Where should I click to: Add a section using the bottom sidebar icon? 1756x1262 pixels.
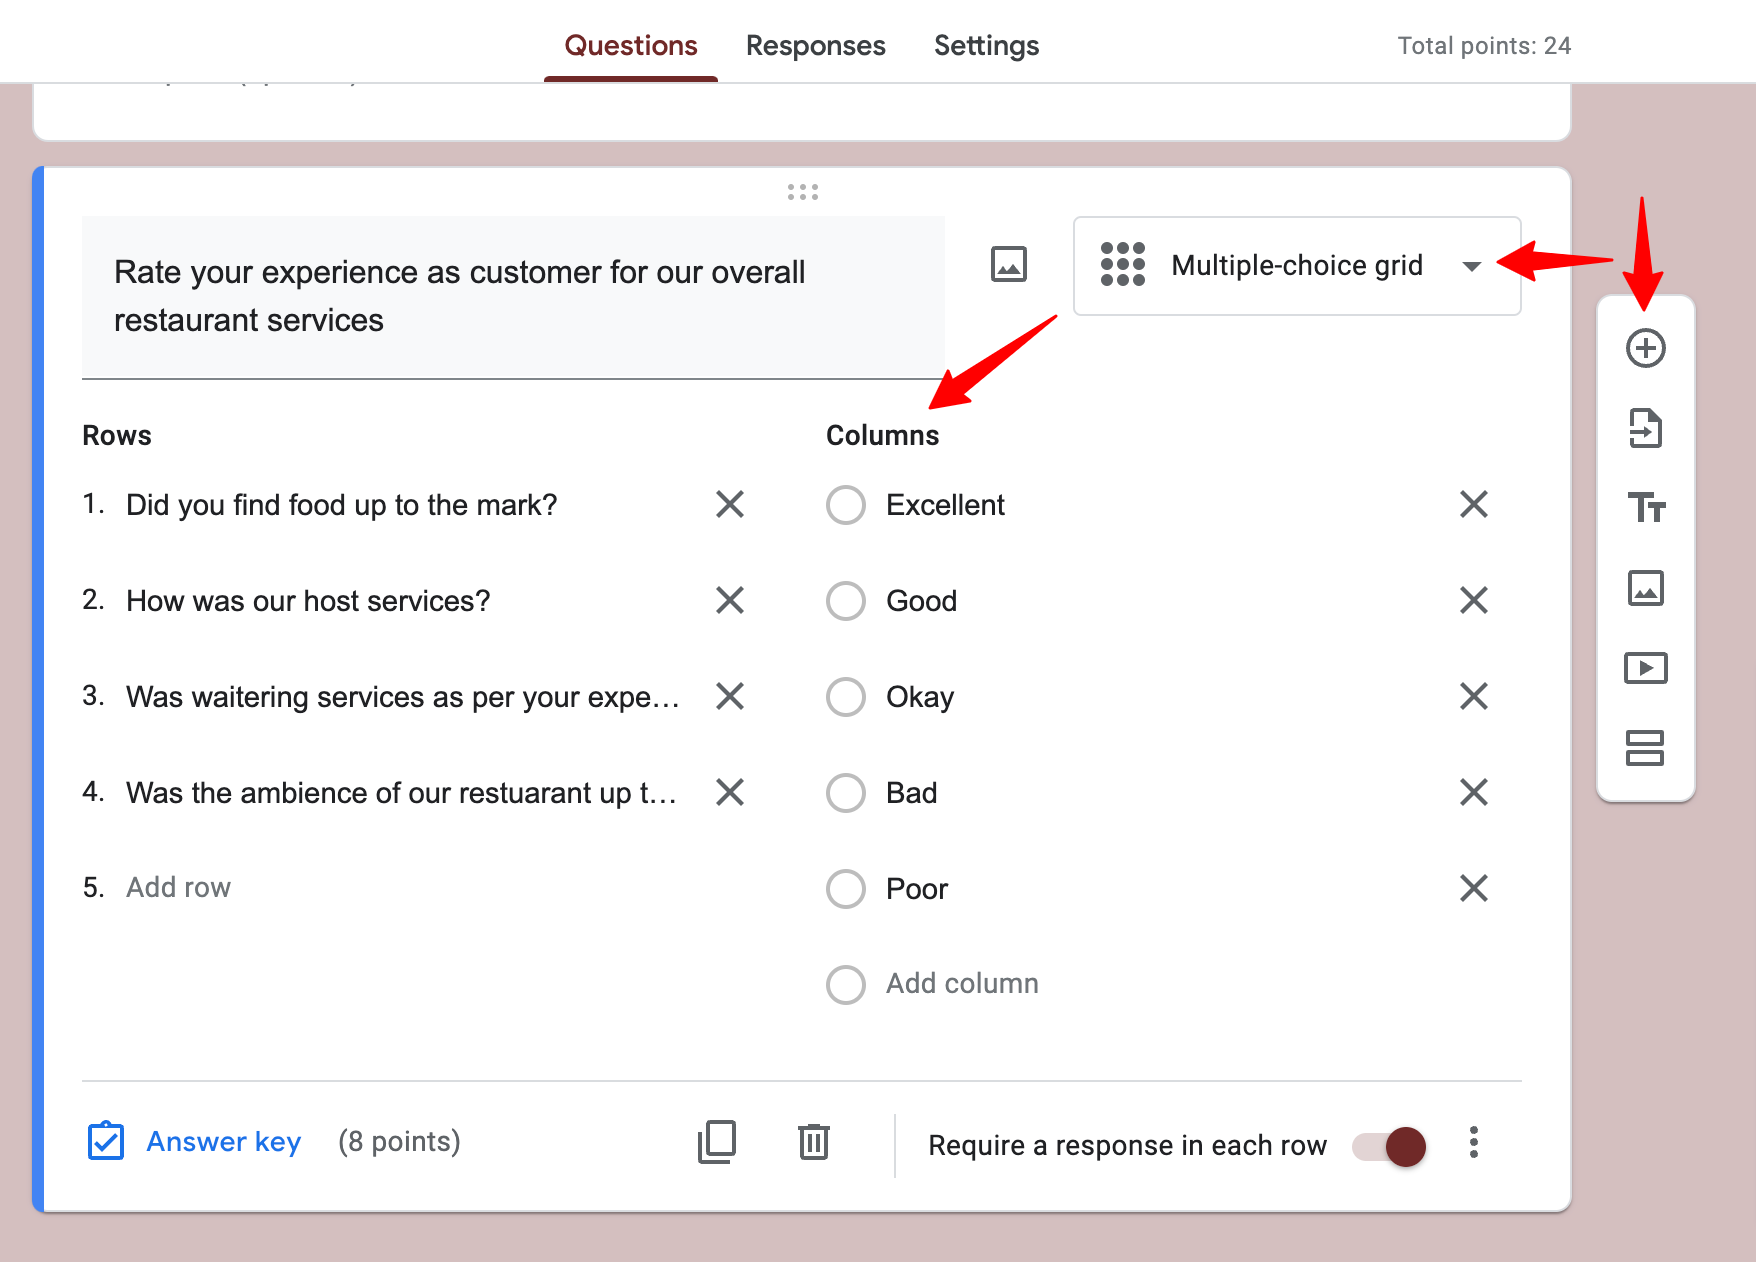[1645, 748]
